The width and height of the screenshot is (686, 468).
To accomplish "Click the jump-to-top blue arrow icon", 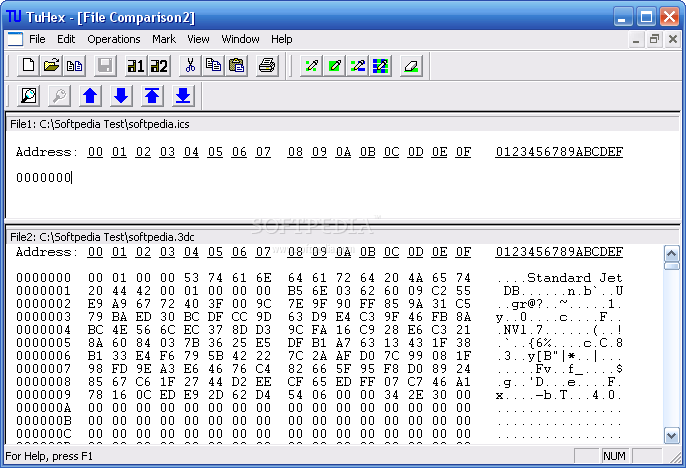I will click(x=152, y=95).
